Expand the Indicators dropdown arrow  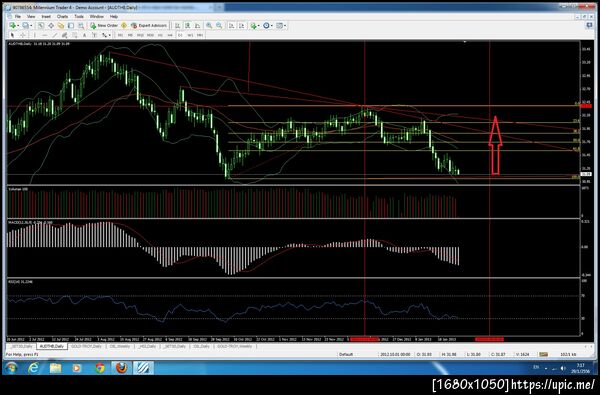[259, 26]
